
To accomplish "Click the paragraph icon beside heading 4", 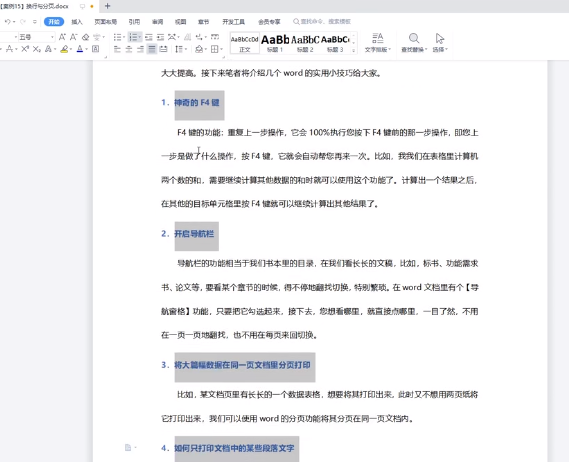I will (x=128, y=447).
